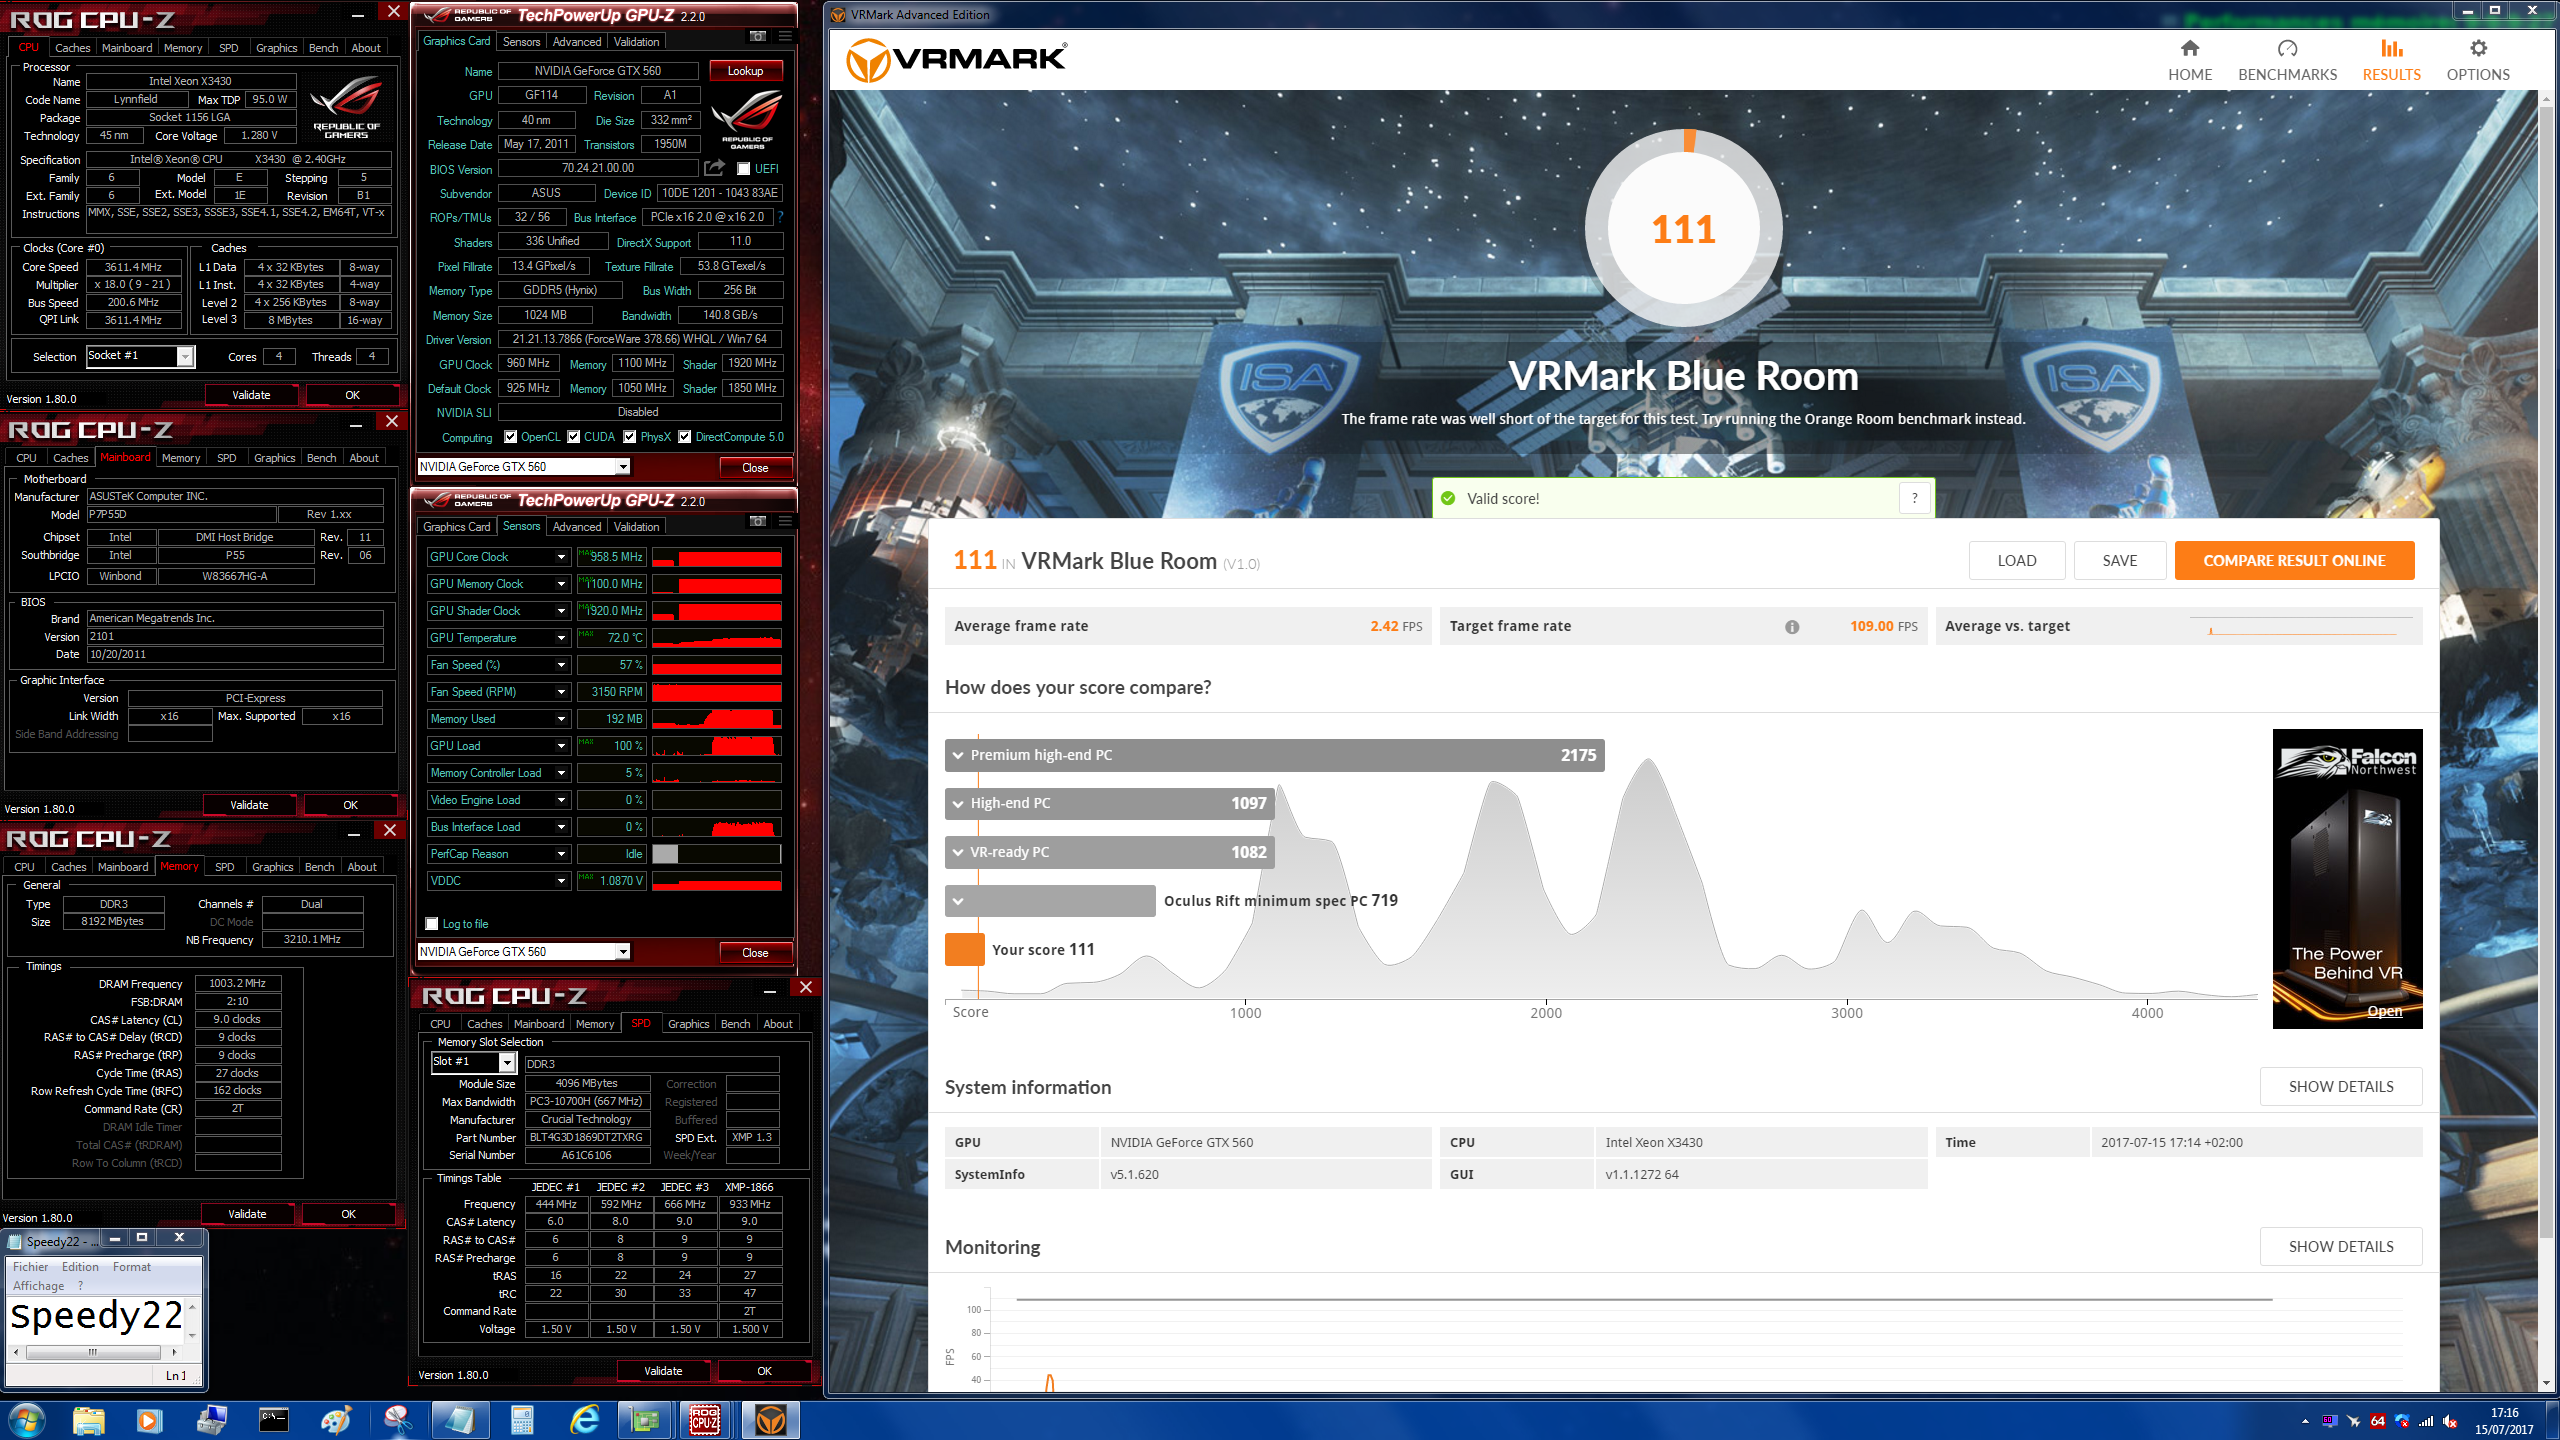Click the screenshot camera icon in GPU-Z Graphics Card window
Screen dimensions: 2560x1440
pos(758,37)
